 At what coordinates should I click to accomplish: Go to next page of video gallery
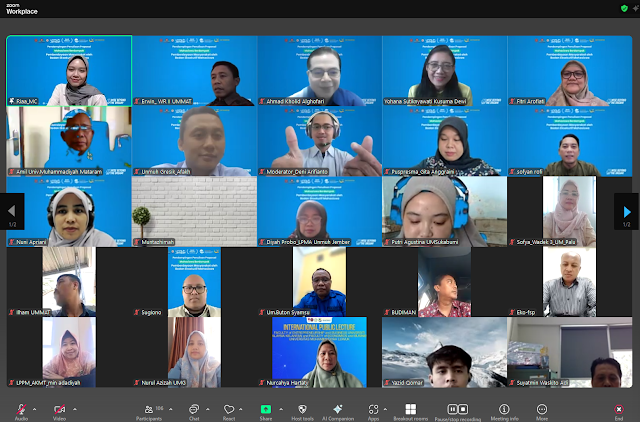pyautogui.click(x=627, y=211)
